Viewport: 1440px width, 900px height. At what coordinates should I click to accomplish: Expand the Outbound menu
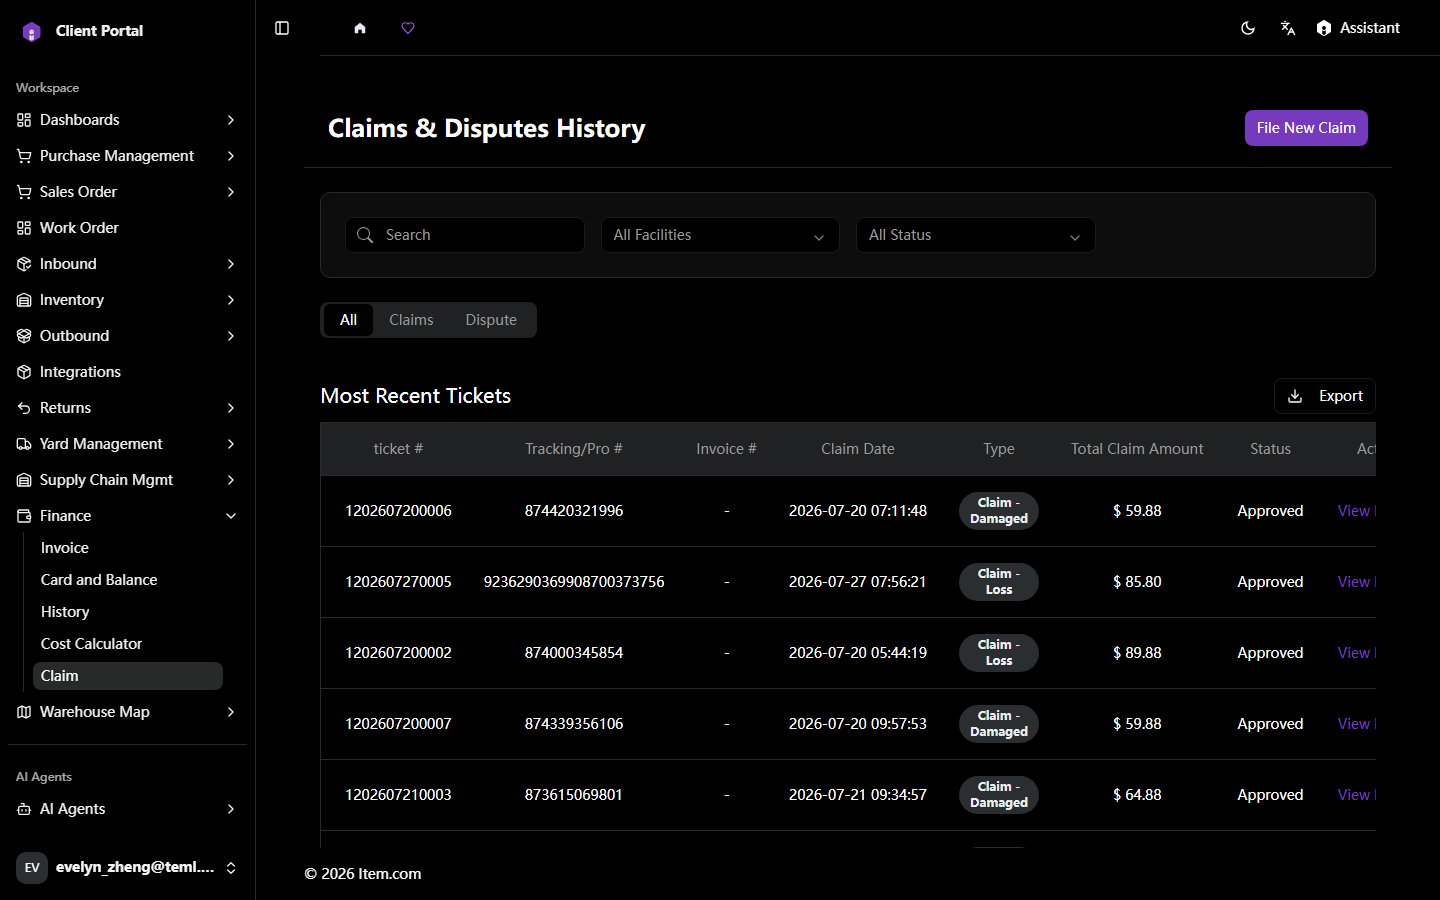127,336
